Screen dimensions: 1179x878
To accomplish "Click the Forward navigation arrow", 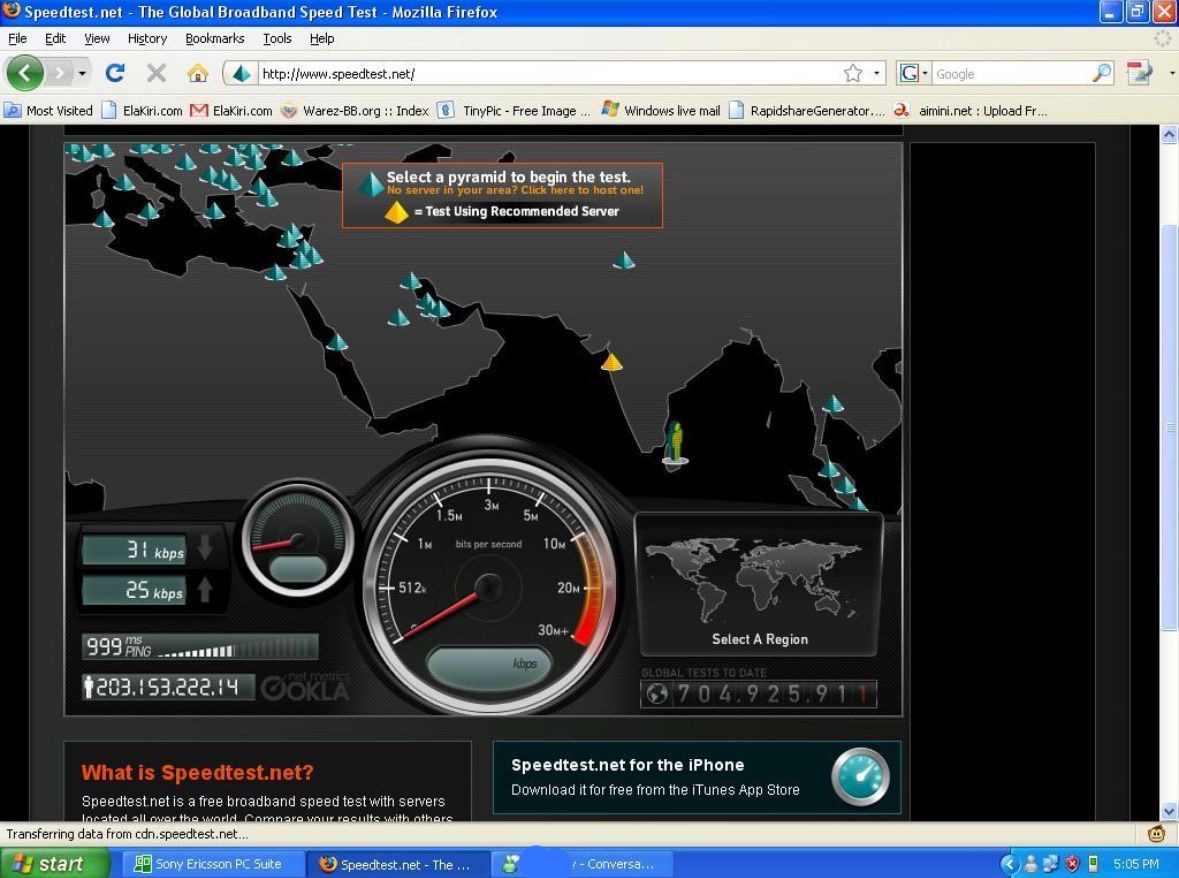I will (59, 73).
